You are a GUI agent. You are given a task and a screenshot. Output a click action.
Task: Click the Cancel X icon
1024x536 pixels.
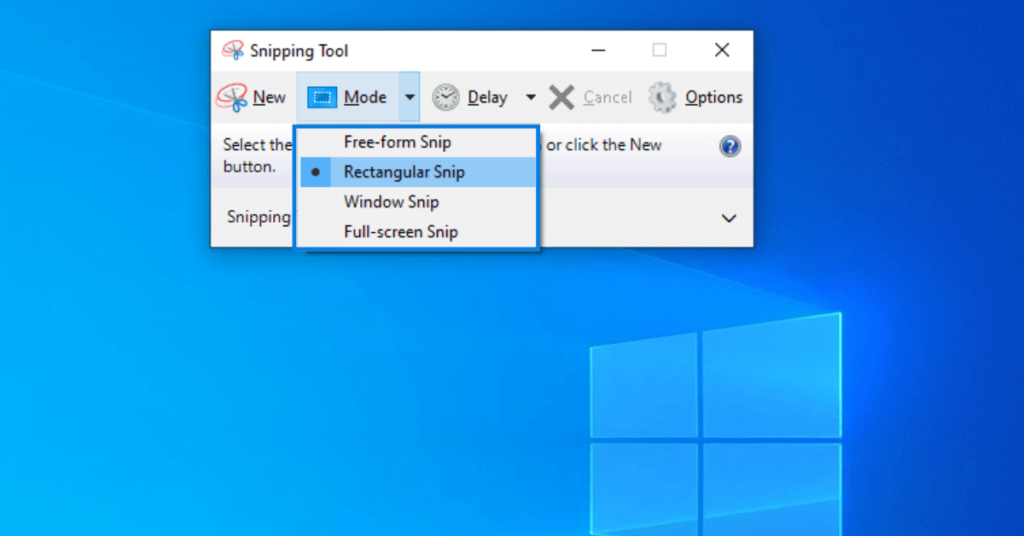click(x=561, y=97)
